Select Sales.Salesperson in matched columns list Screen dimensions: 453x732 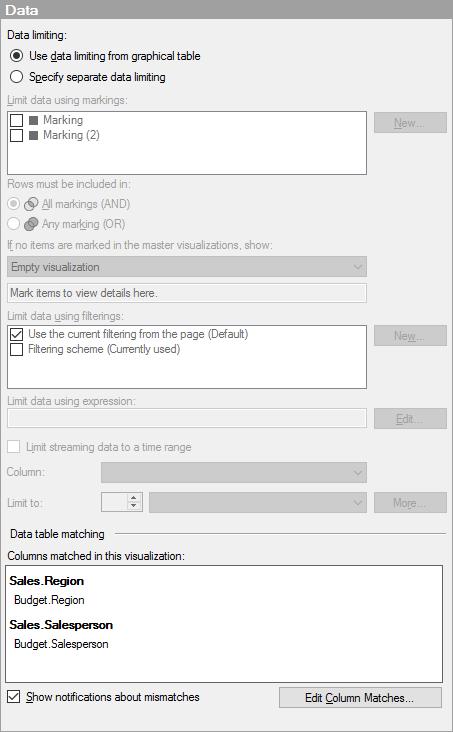click(x=61, y=625)
